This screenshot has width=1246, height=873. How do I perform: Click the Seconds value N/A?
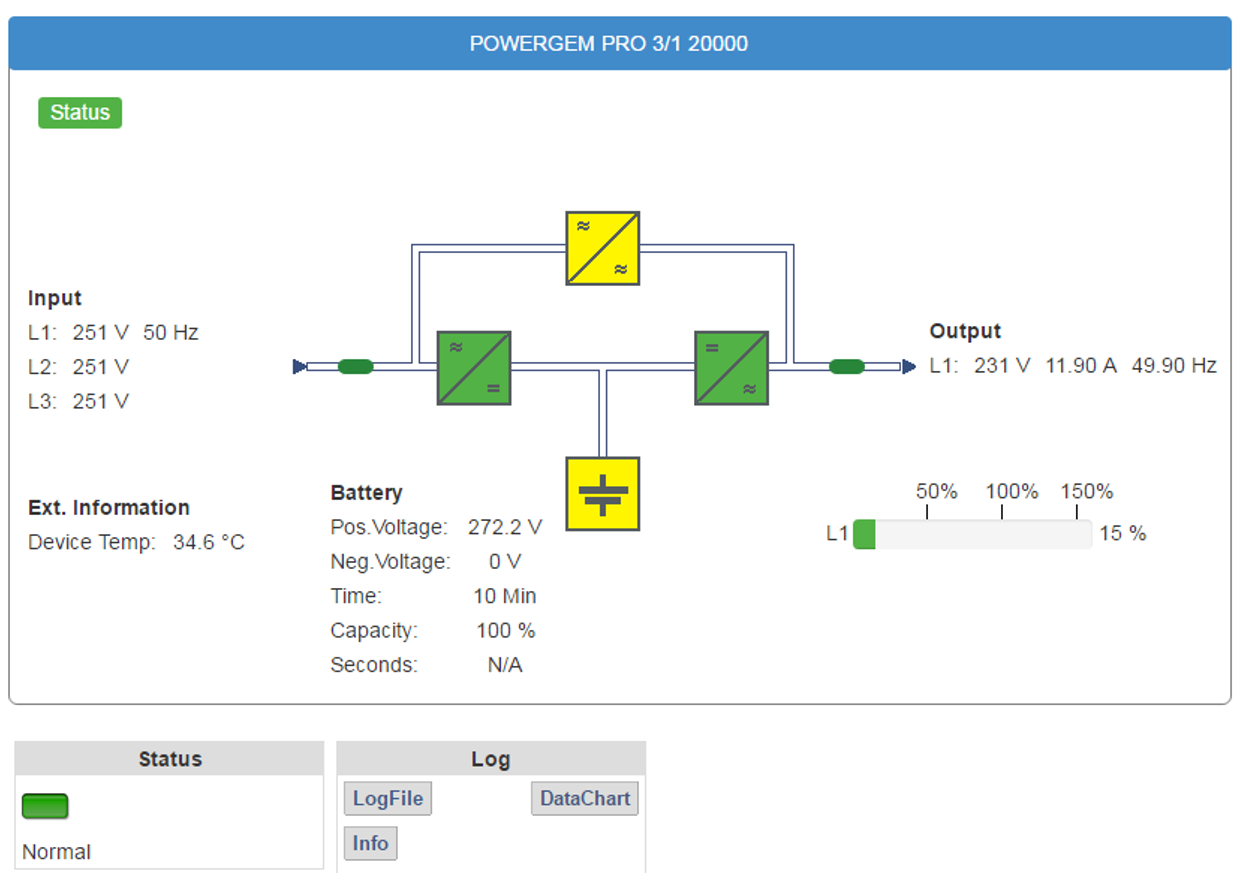(505, 665)
